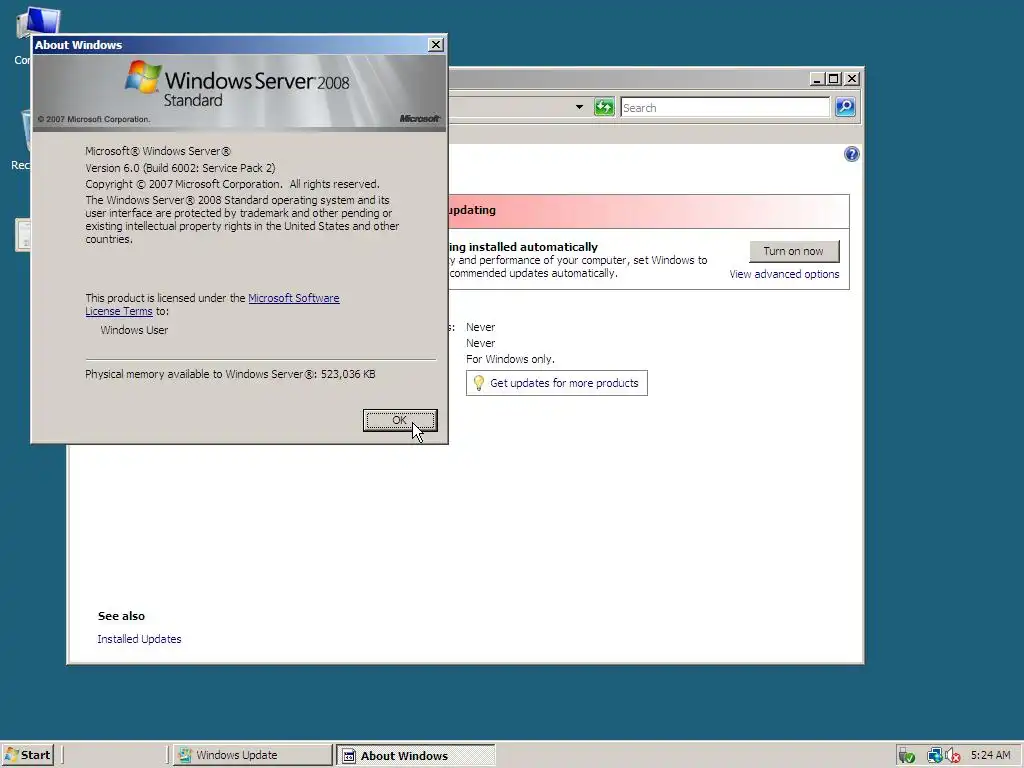1024x768 pixels.
Task: Click the 'For Windows only.' text
Action: coord(510,359)
